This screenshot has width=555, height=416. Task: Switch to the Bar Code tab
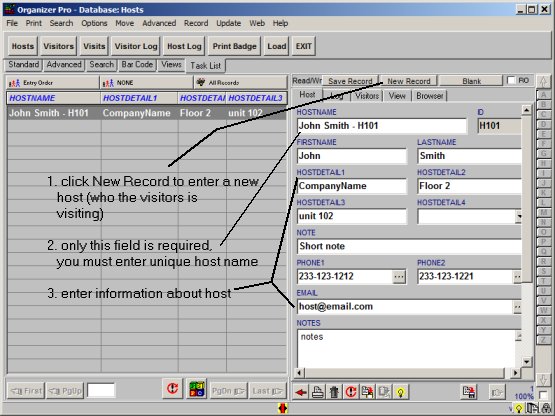(137, 64)
